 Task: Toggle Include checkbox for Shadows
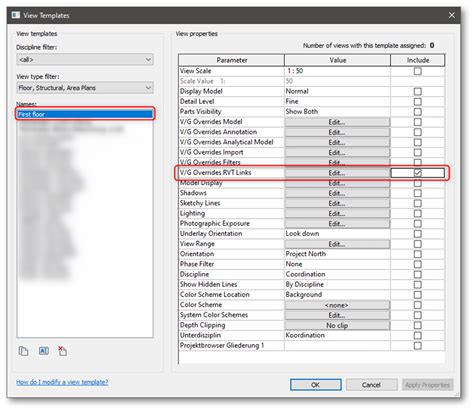click(x=417, y=193)
